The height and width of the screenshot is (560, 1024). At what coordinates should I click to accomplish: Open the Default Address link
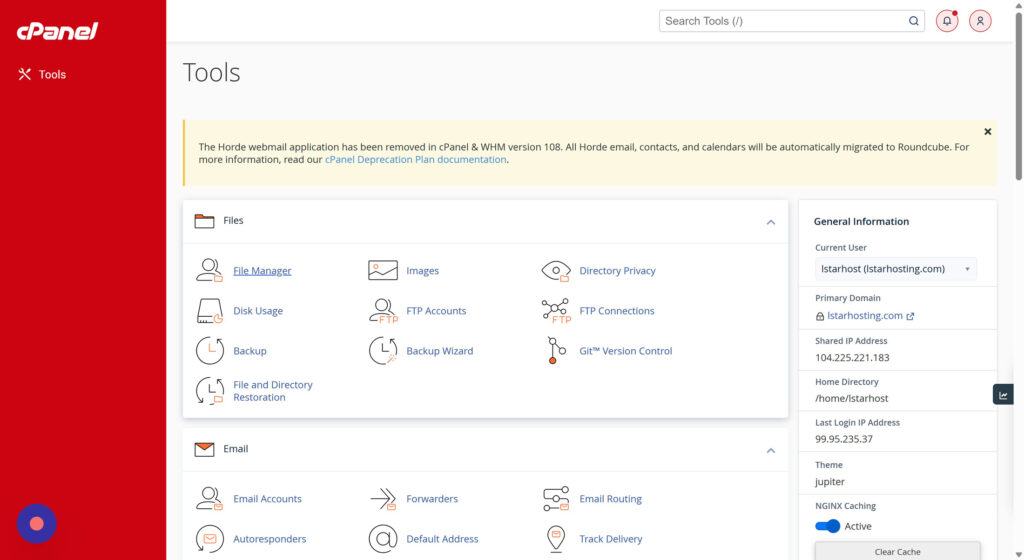point(442,539)
